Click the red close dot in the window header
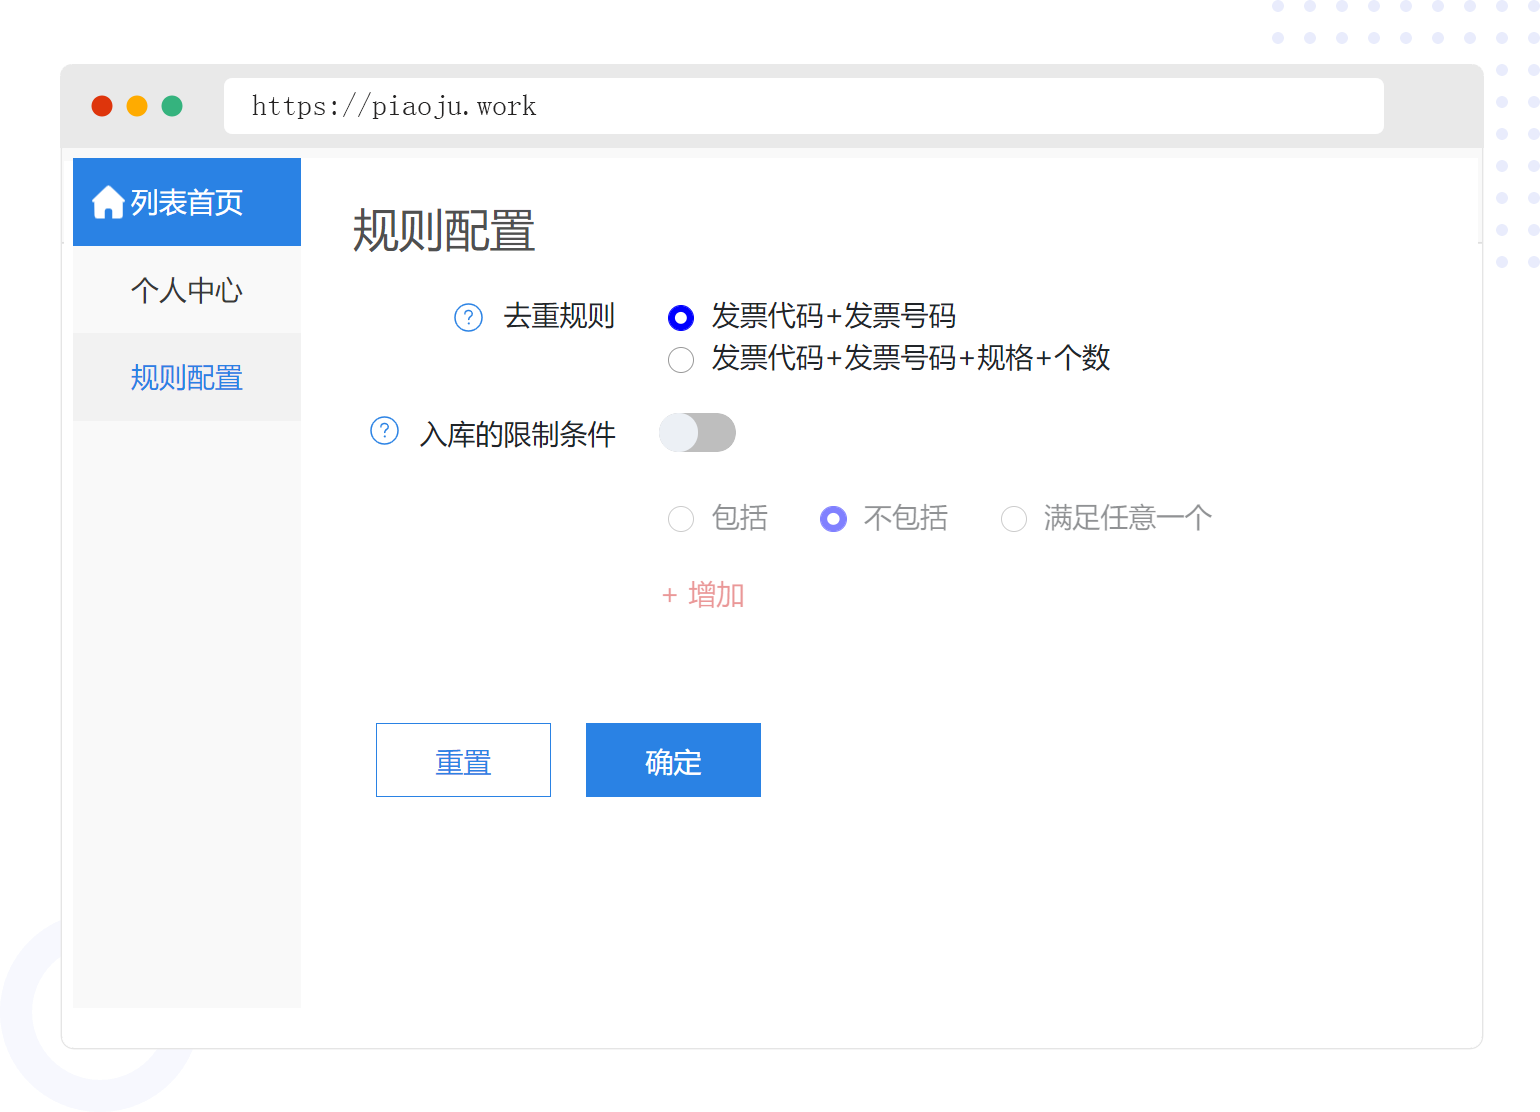The image size is (1540, 1112). (102, 106)
